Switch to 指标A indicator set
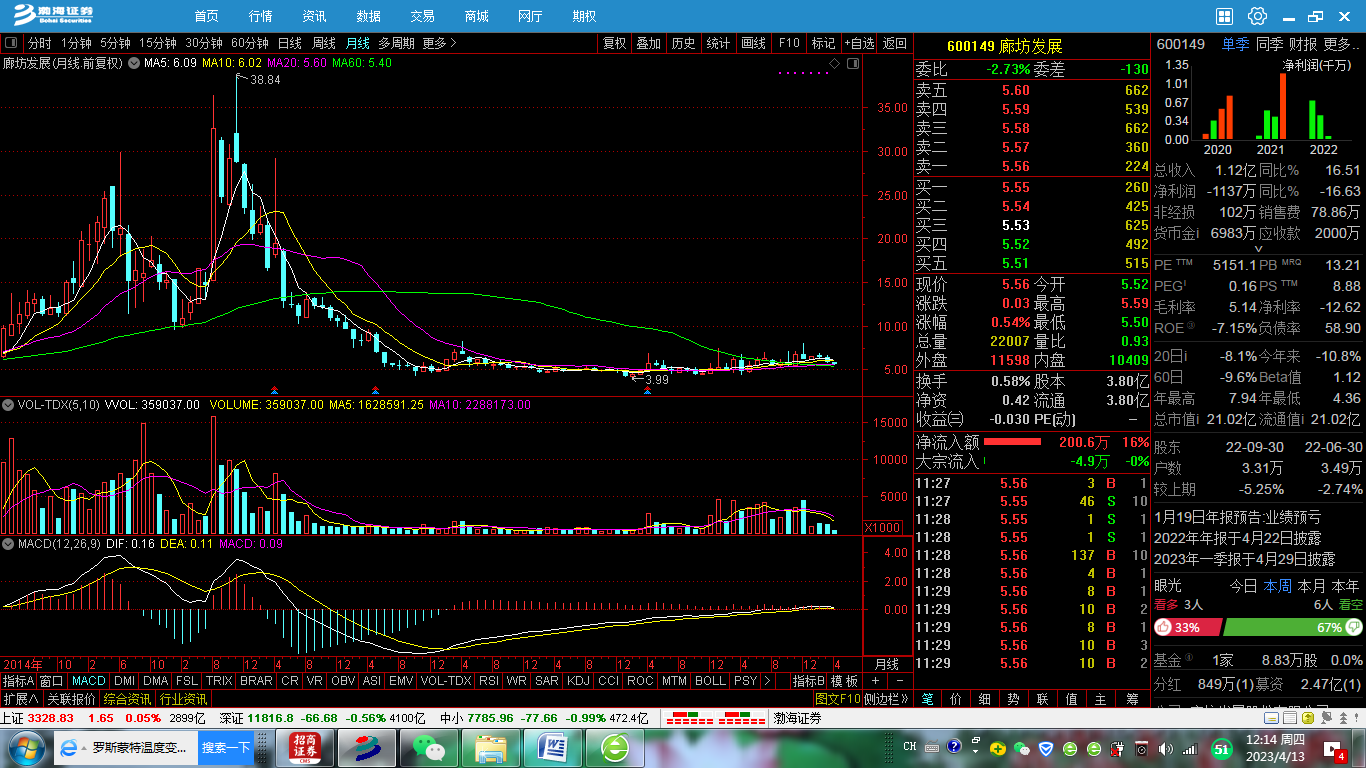This screenshot has height=768, width=1366. (x=18, y=681)
